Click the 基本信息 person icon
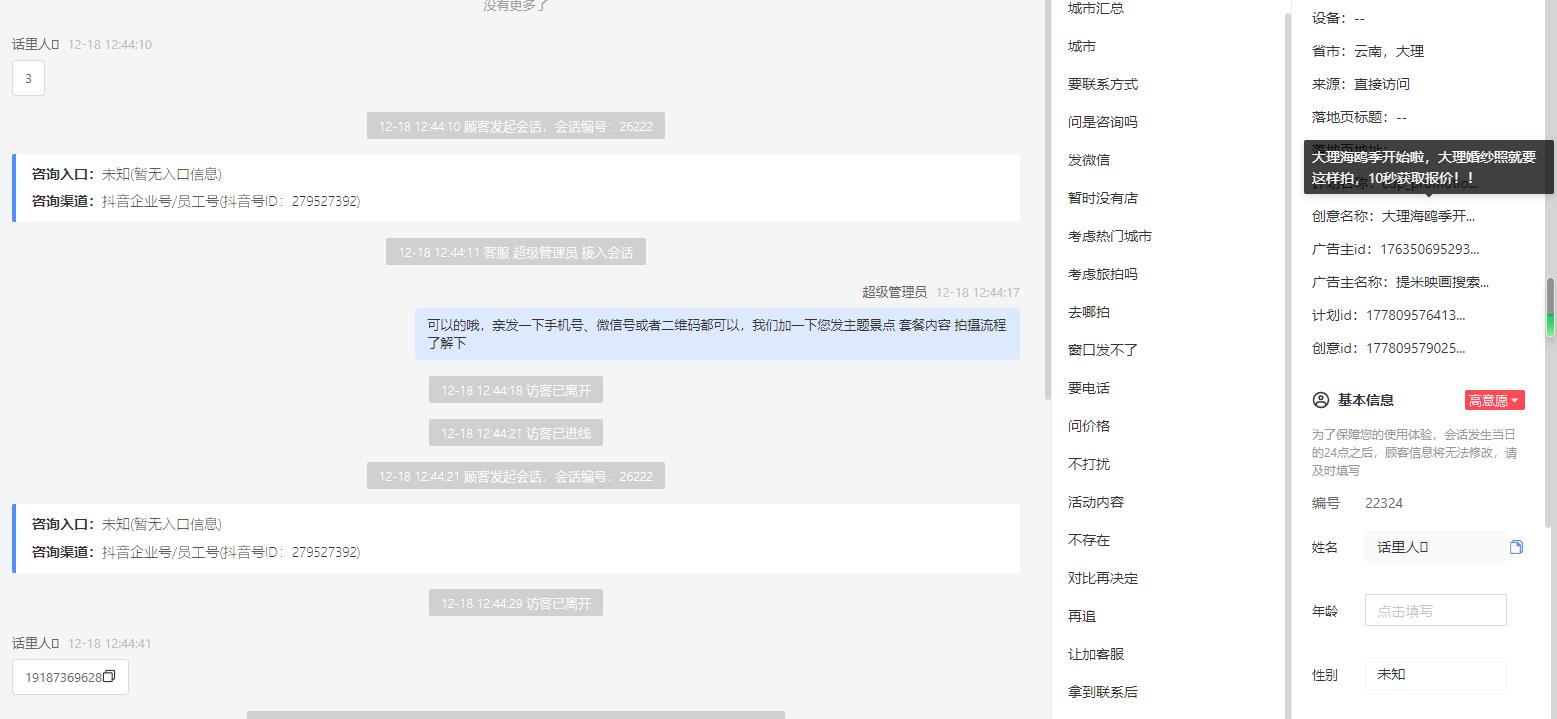Screen dimensions: 1557x719 (1320, 400)
